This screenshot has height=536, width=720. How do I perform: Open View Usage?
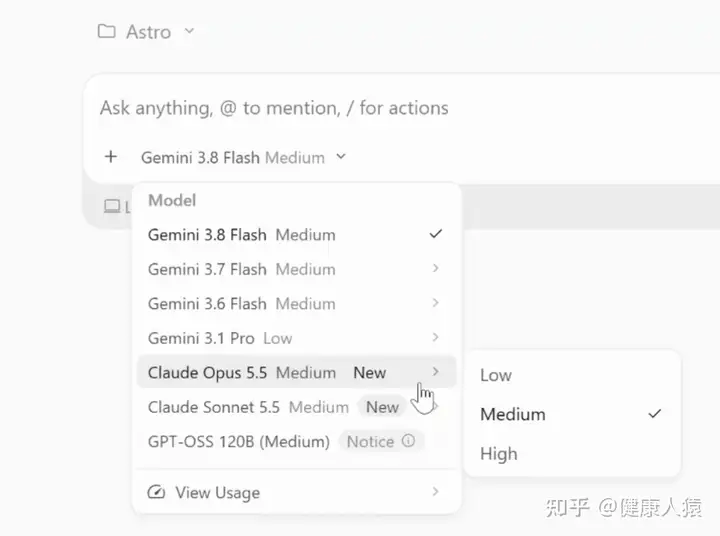(296, 492)
